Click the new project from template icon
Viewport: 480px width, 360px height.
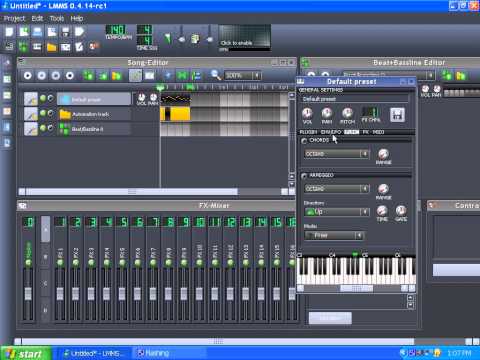click(x=24, y=32)
